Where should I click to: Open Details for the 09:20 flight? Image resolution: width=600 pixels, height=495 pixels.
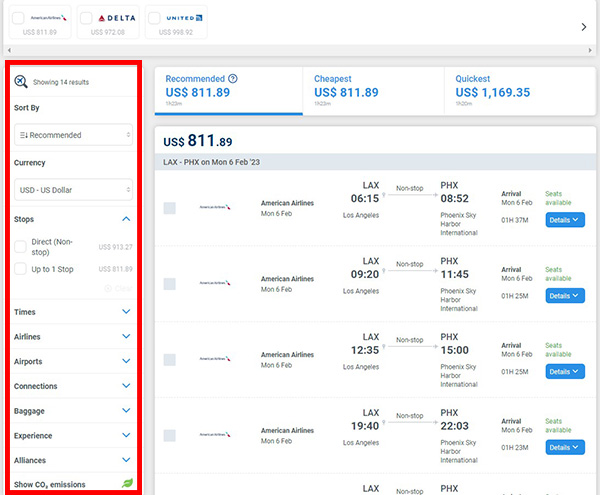pos(565,296)
